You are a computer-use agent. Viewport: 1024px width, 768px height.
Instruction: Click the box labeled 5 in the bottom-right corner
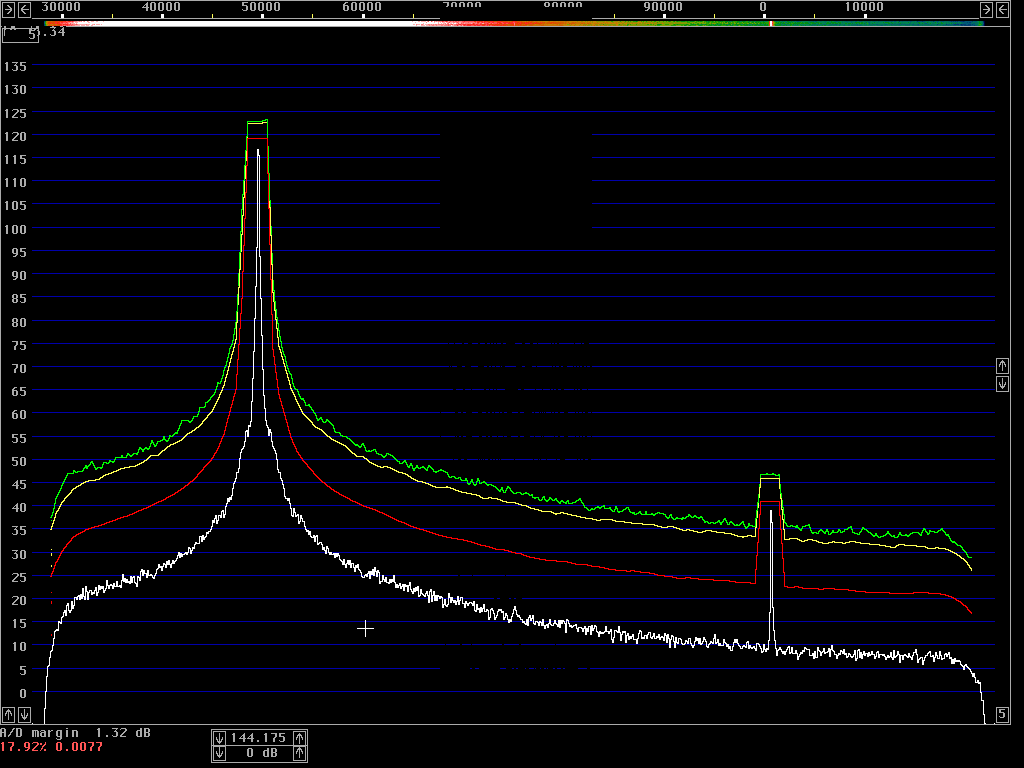click(1002, 714)
